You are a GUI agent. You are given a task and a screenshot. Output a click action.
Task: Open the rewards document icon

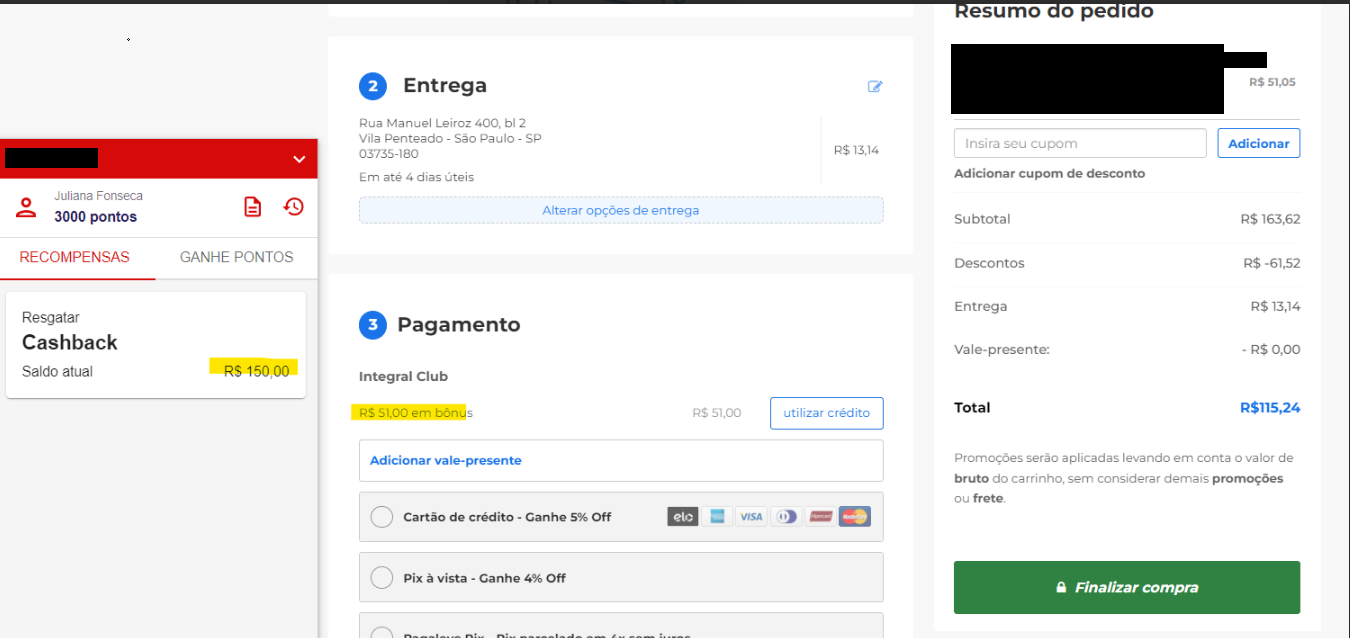click(253, 207)
